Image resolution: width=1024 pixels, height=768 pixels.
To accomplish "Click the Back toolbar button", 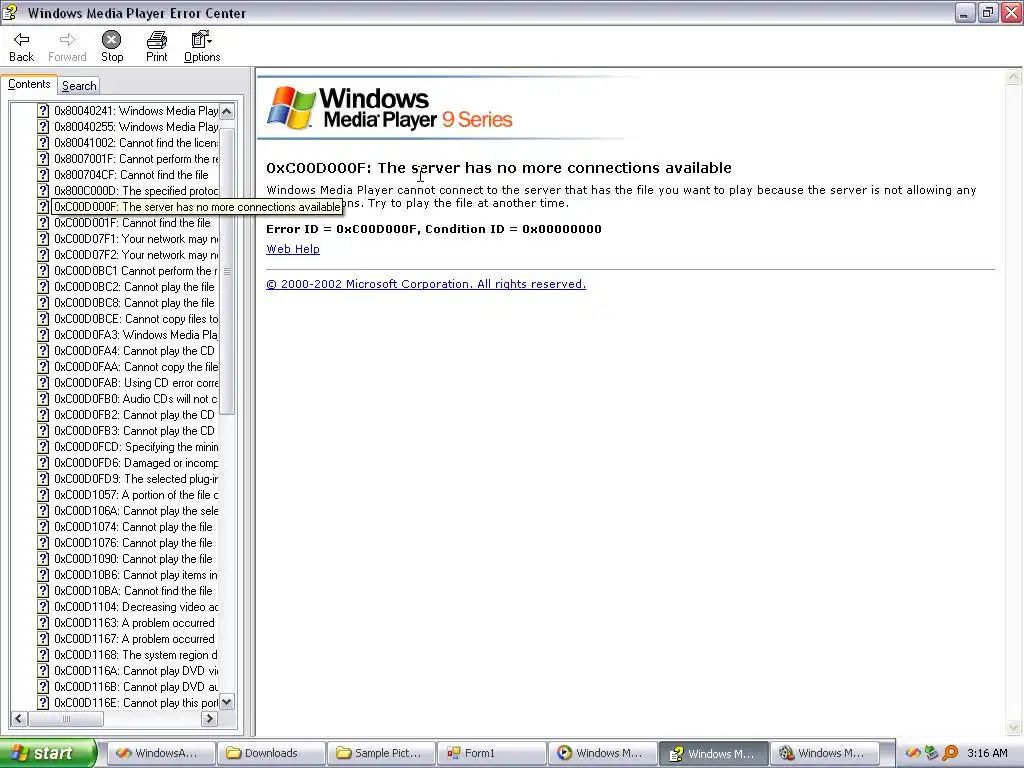I will (x=22, y=47).
